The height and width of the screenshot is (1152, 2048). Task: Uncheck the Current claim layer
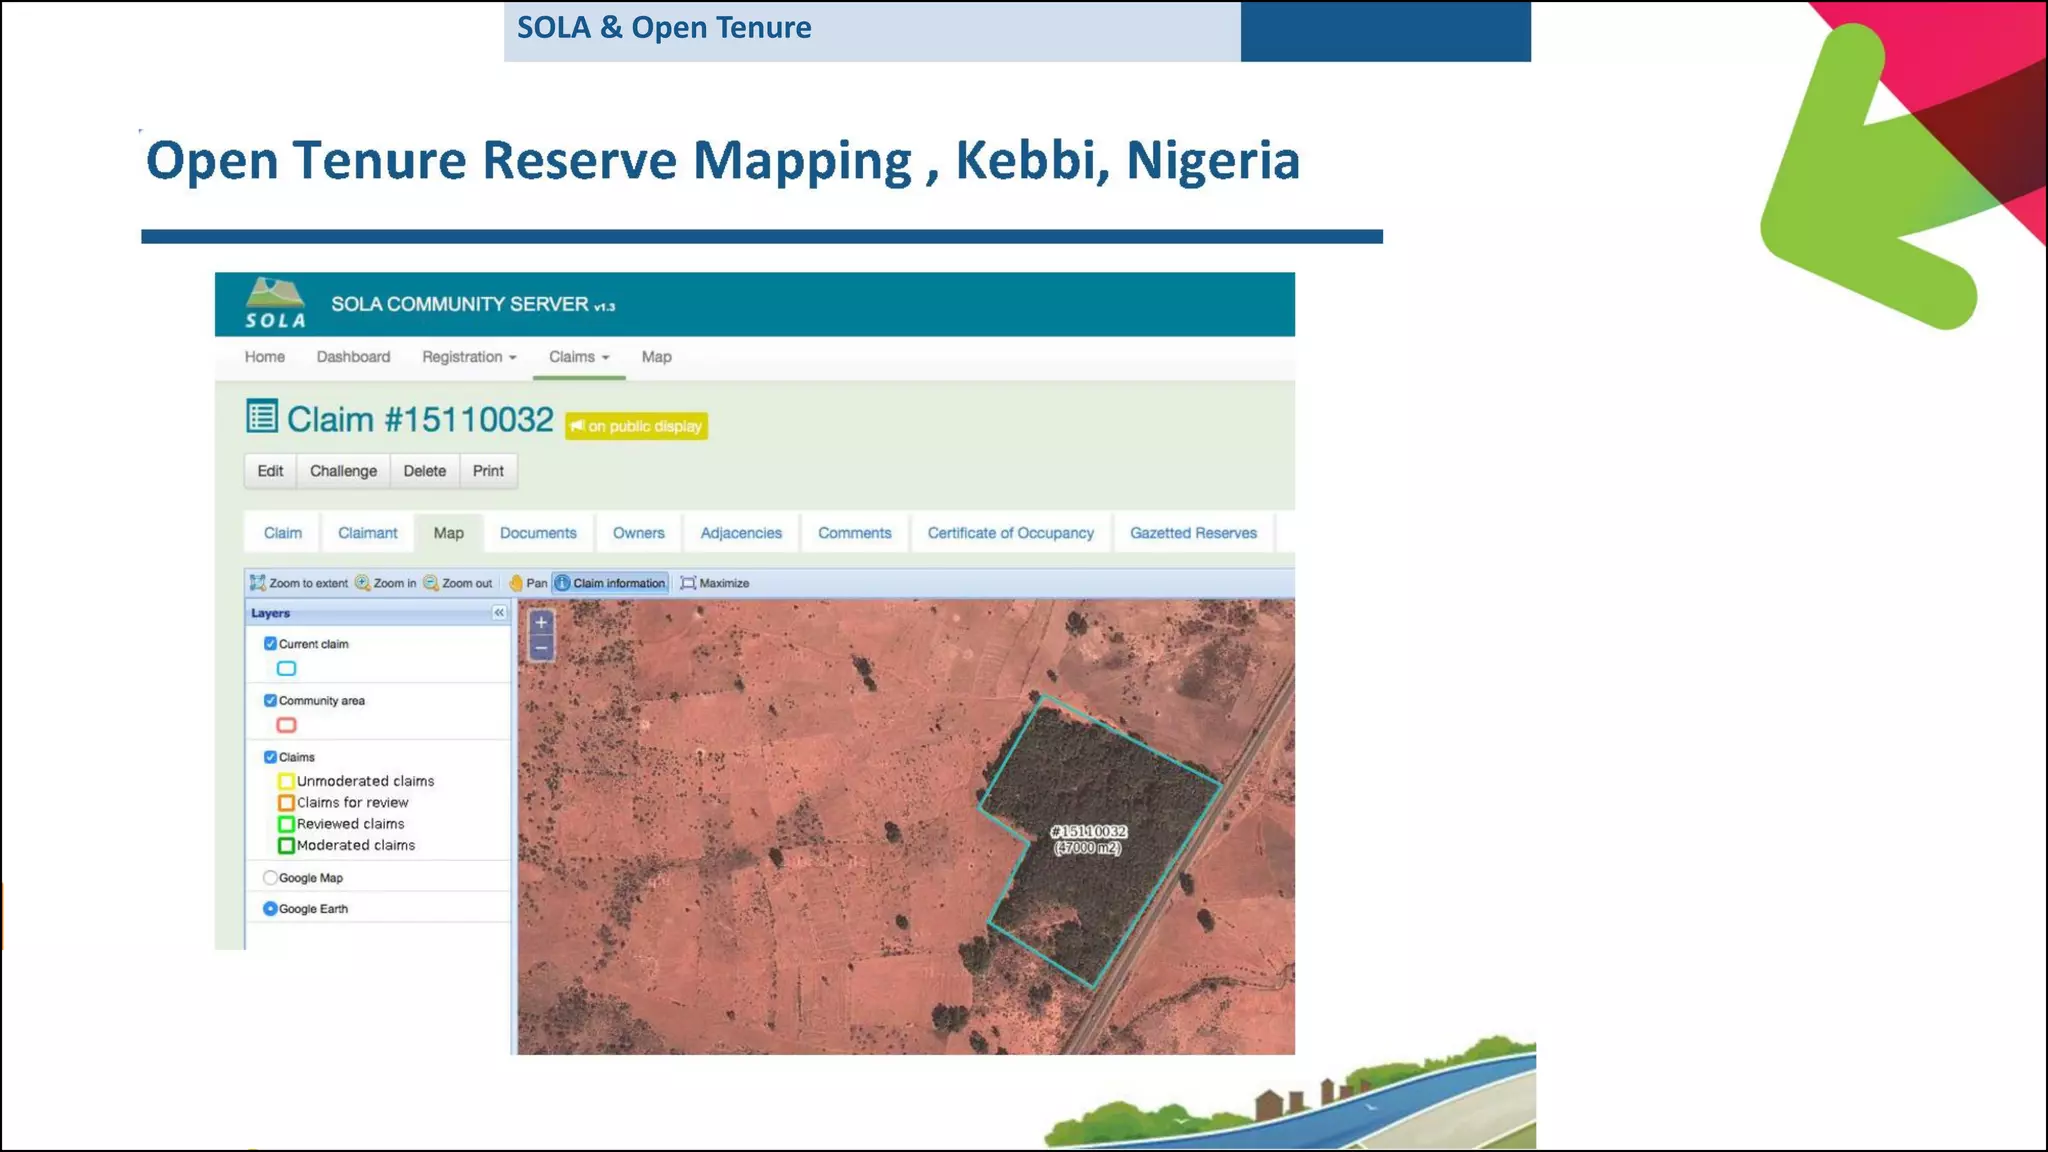(270, 644)
